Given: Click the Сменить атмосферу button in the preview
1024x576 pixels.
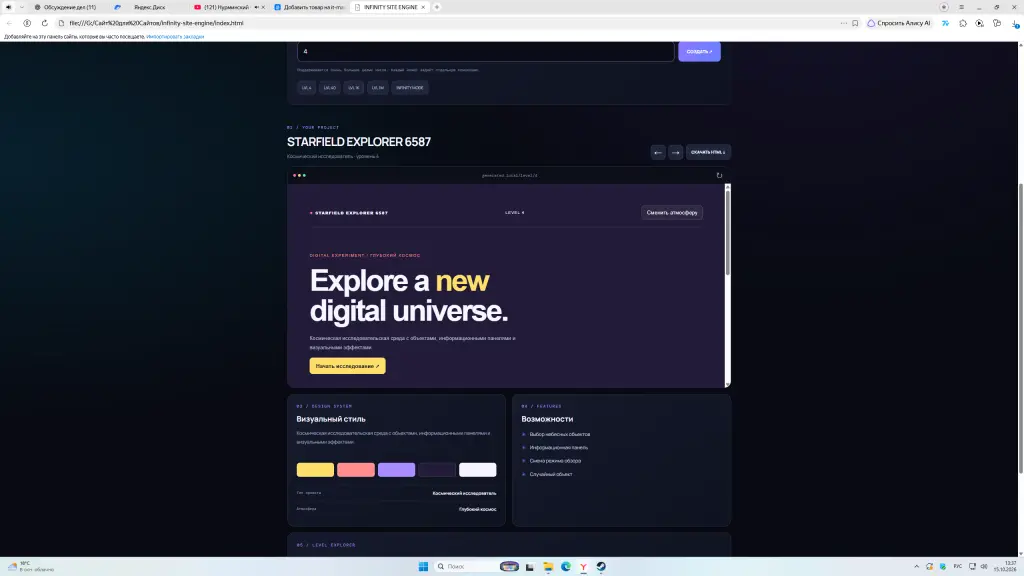Looking at the screenshot, I should coord(672,212).
